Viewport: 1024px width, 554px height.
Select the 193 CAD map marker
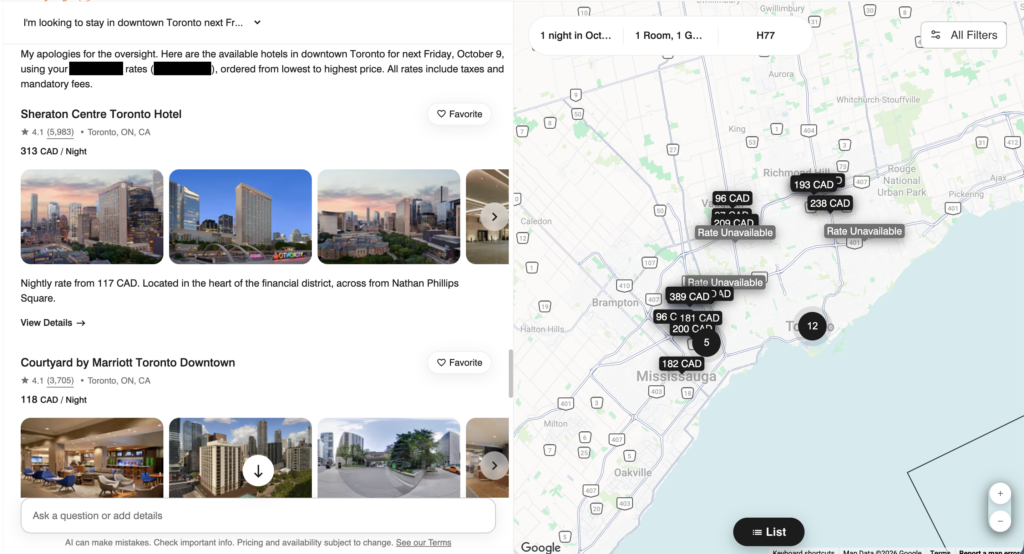tap(813, 185)
